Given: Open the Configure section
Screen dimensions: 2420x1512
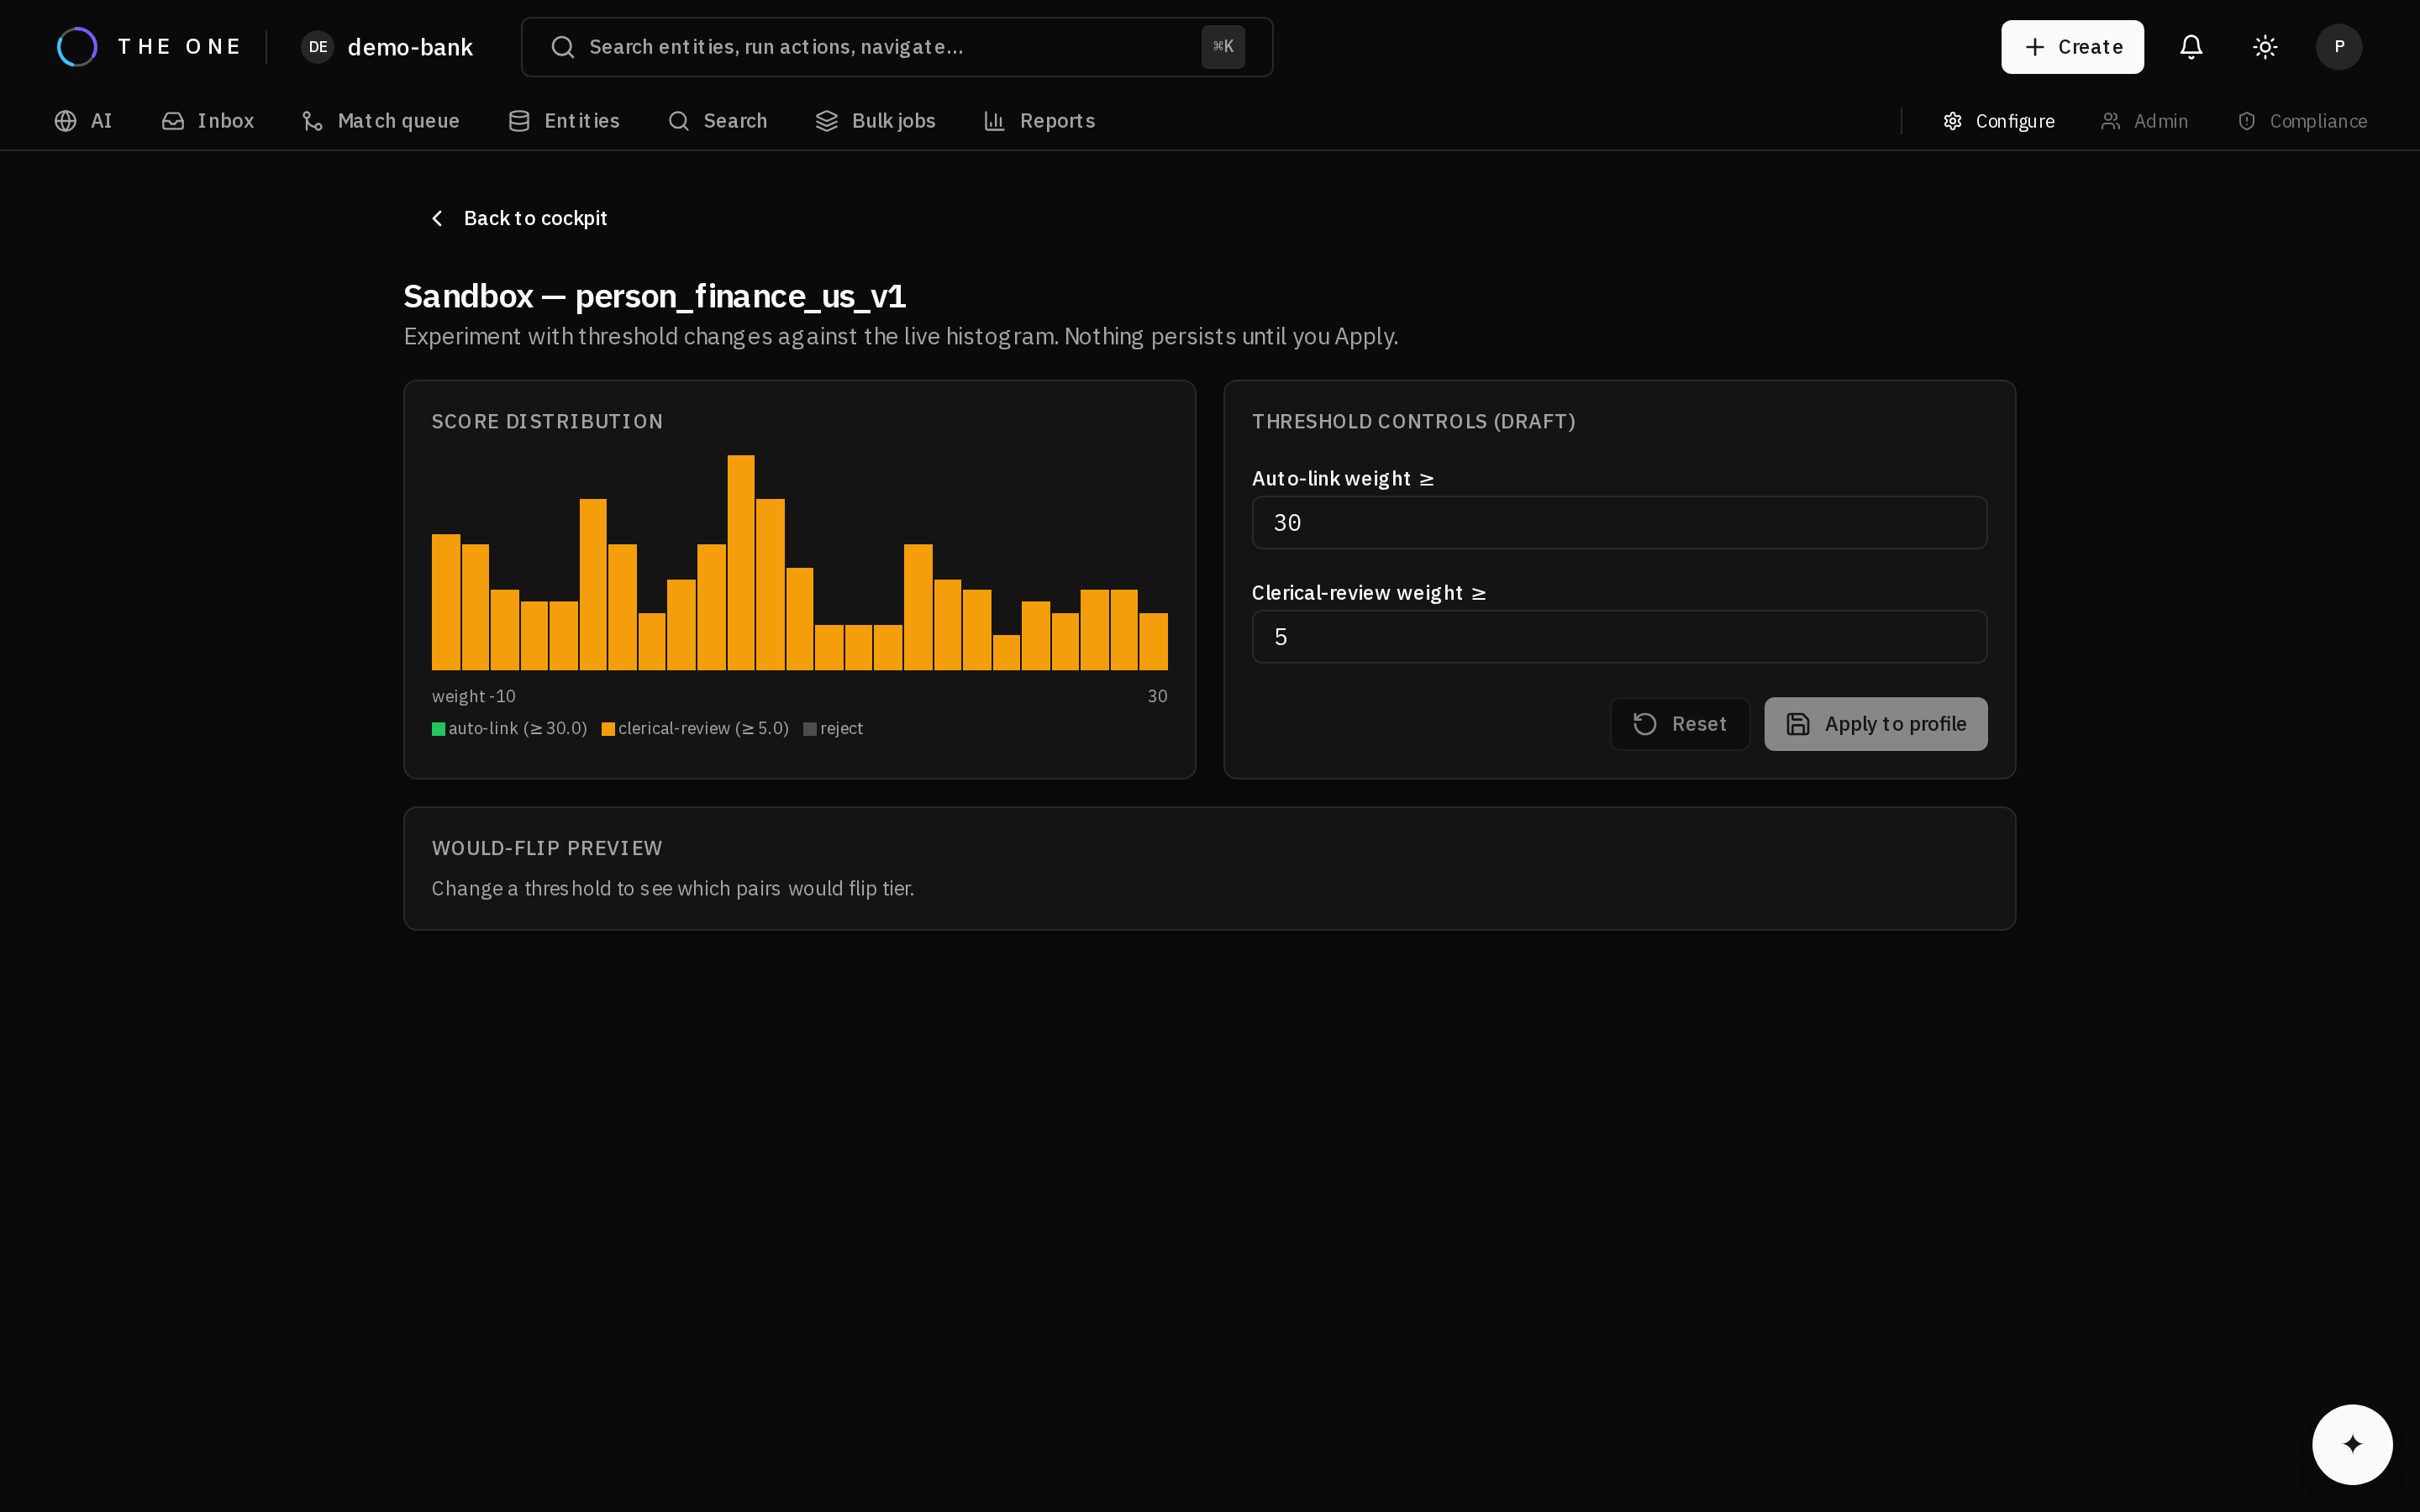Looking at the screenshot, I should click(x=1998, y=121).
